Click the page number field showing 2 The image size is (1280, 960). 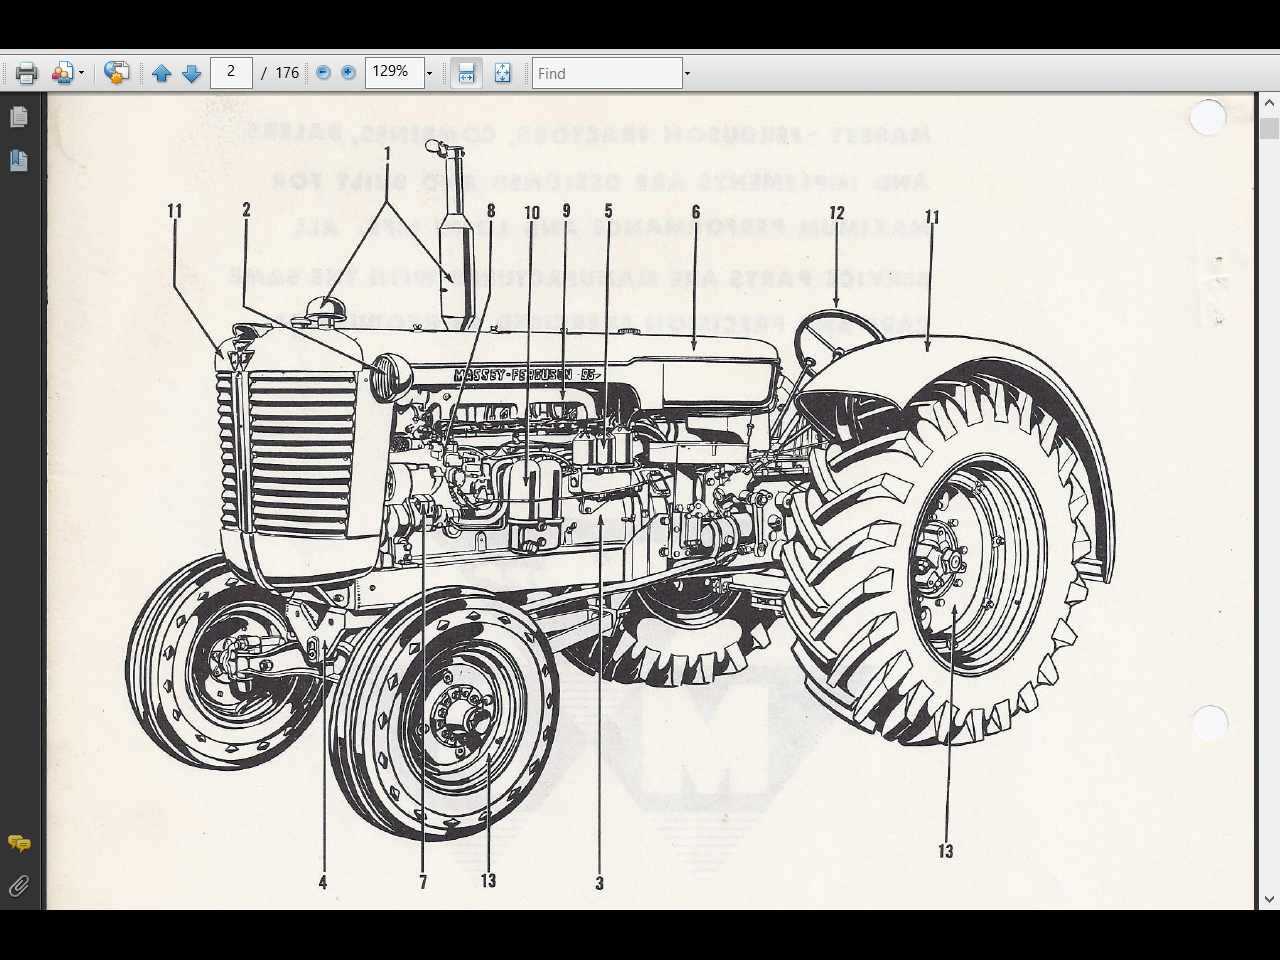pyautogui.click(x=231, y=72)
